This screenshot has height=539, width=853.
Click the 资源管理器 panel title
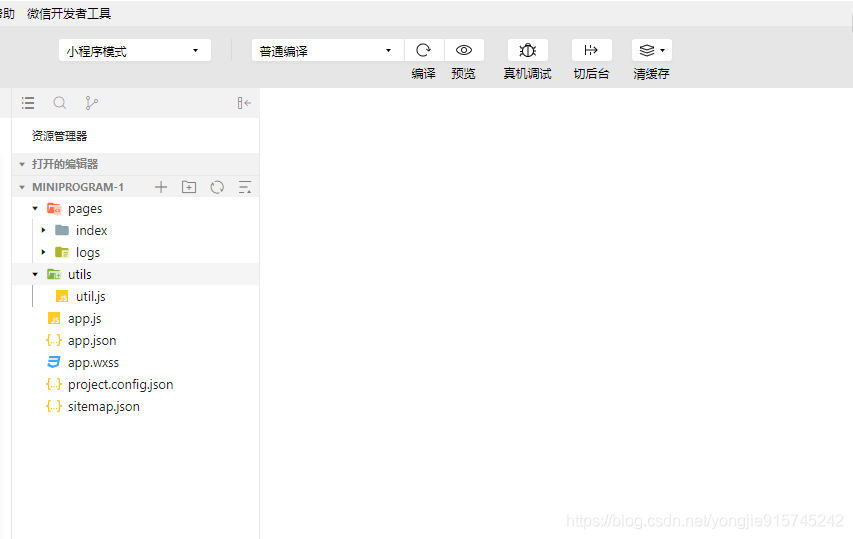coord(59,135)
